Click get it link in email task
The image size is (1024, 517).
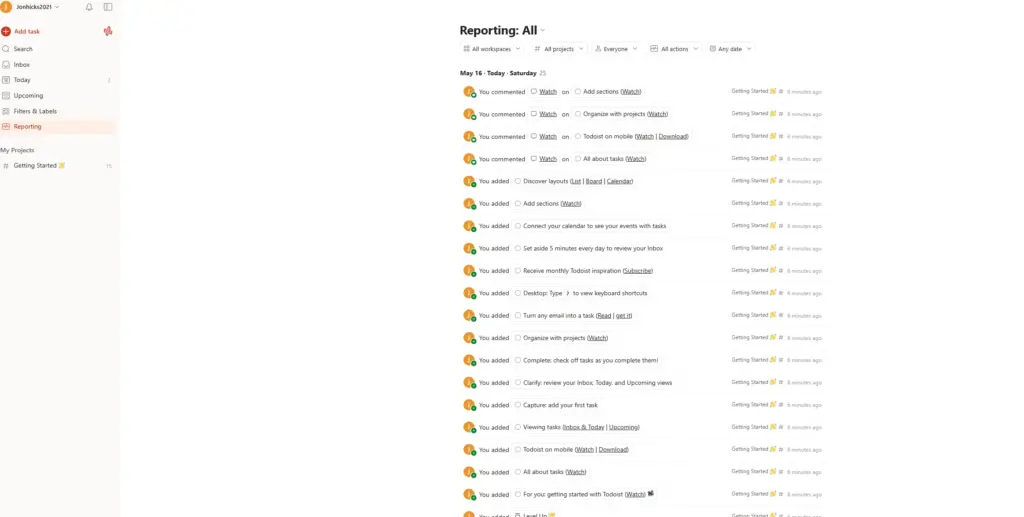(x=624, y=315)
